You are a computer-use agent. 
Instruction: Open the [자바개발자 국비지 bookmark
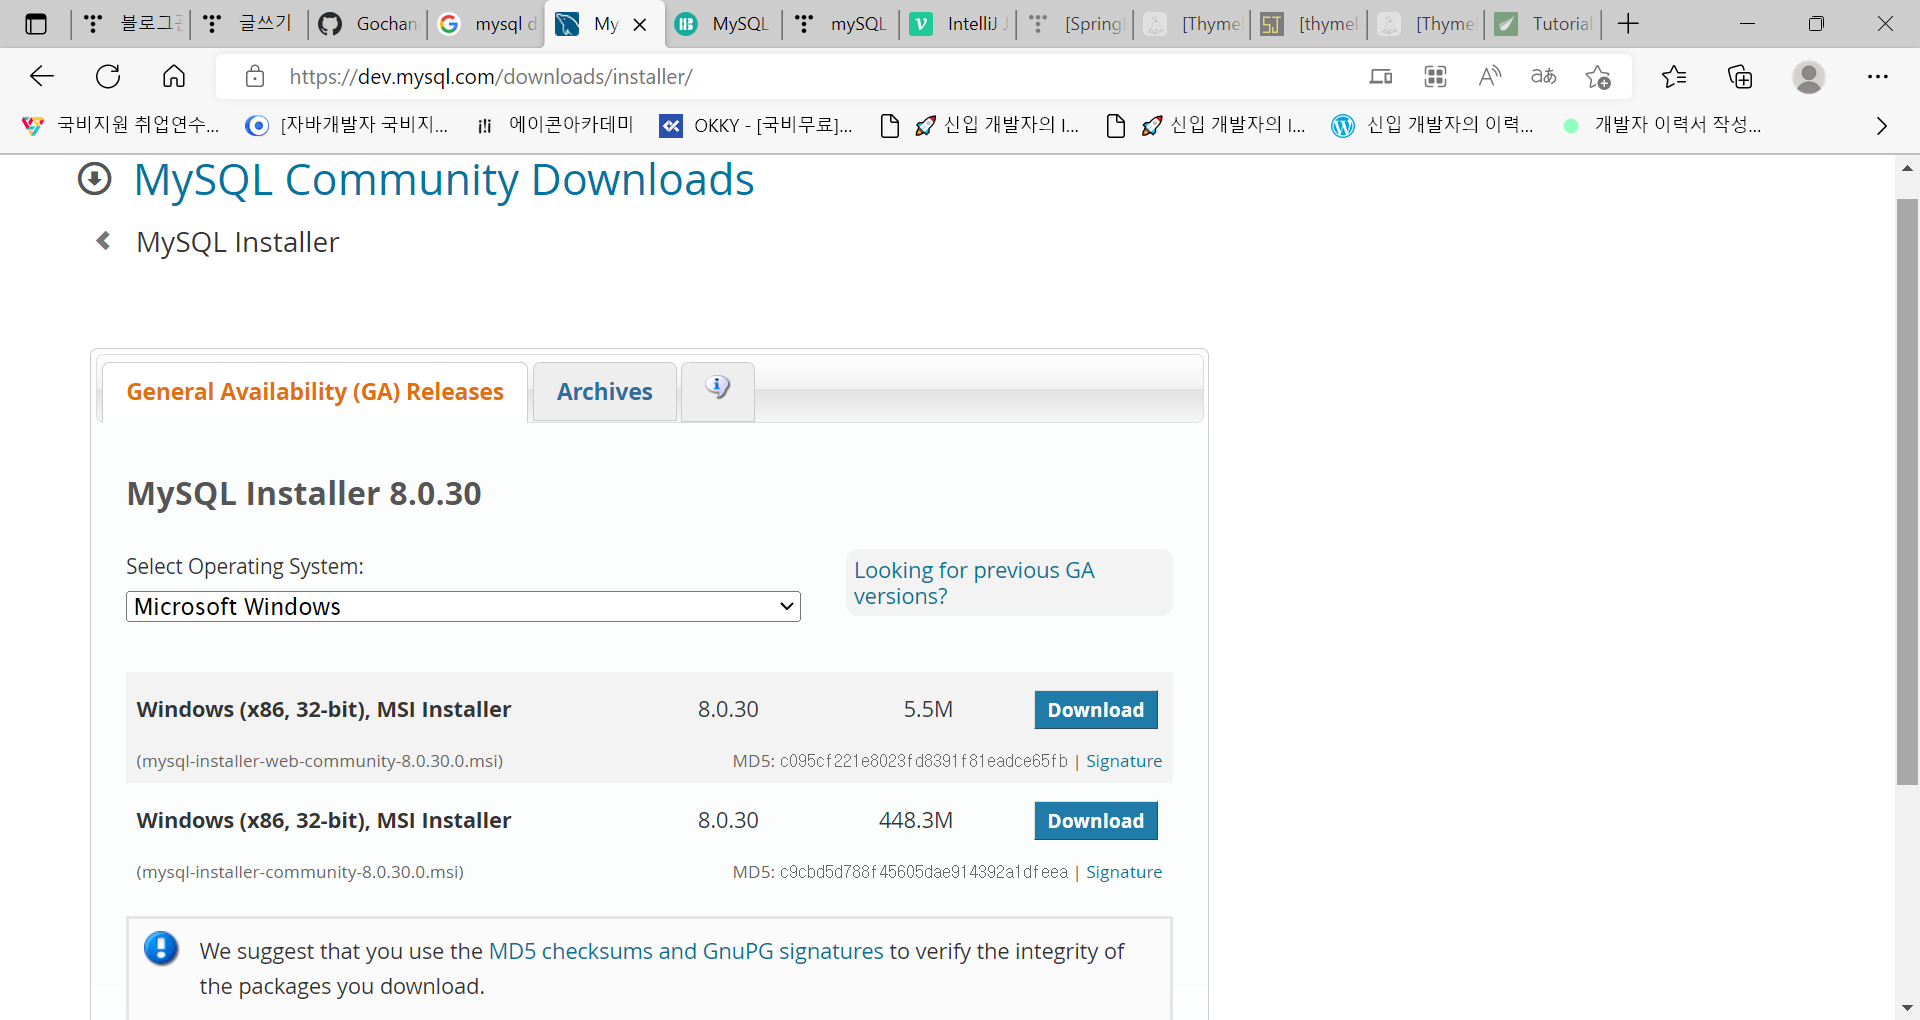tap(347, 125)
